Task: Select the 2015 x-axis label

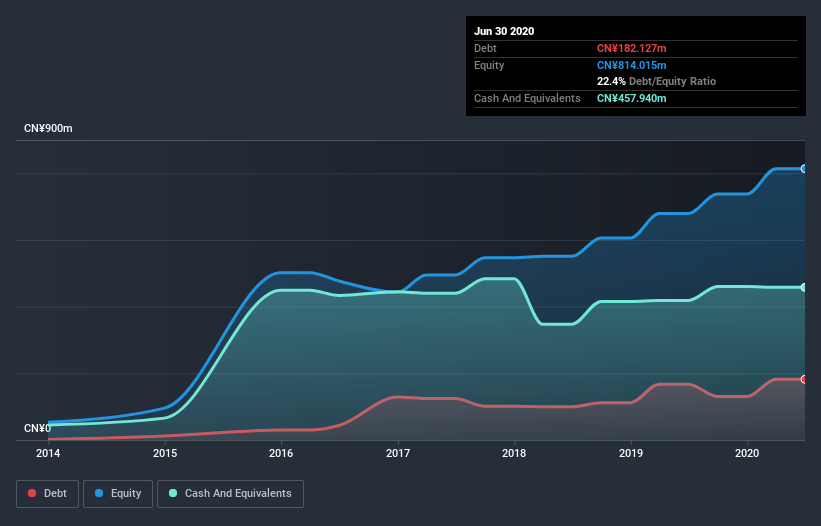Action: [165, 453]
